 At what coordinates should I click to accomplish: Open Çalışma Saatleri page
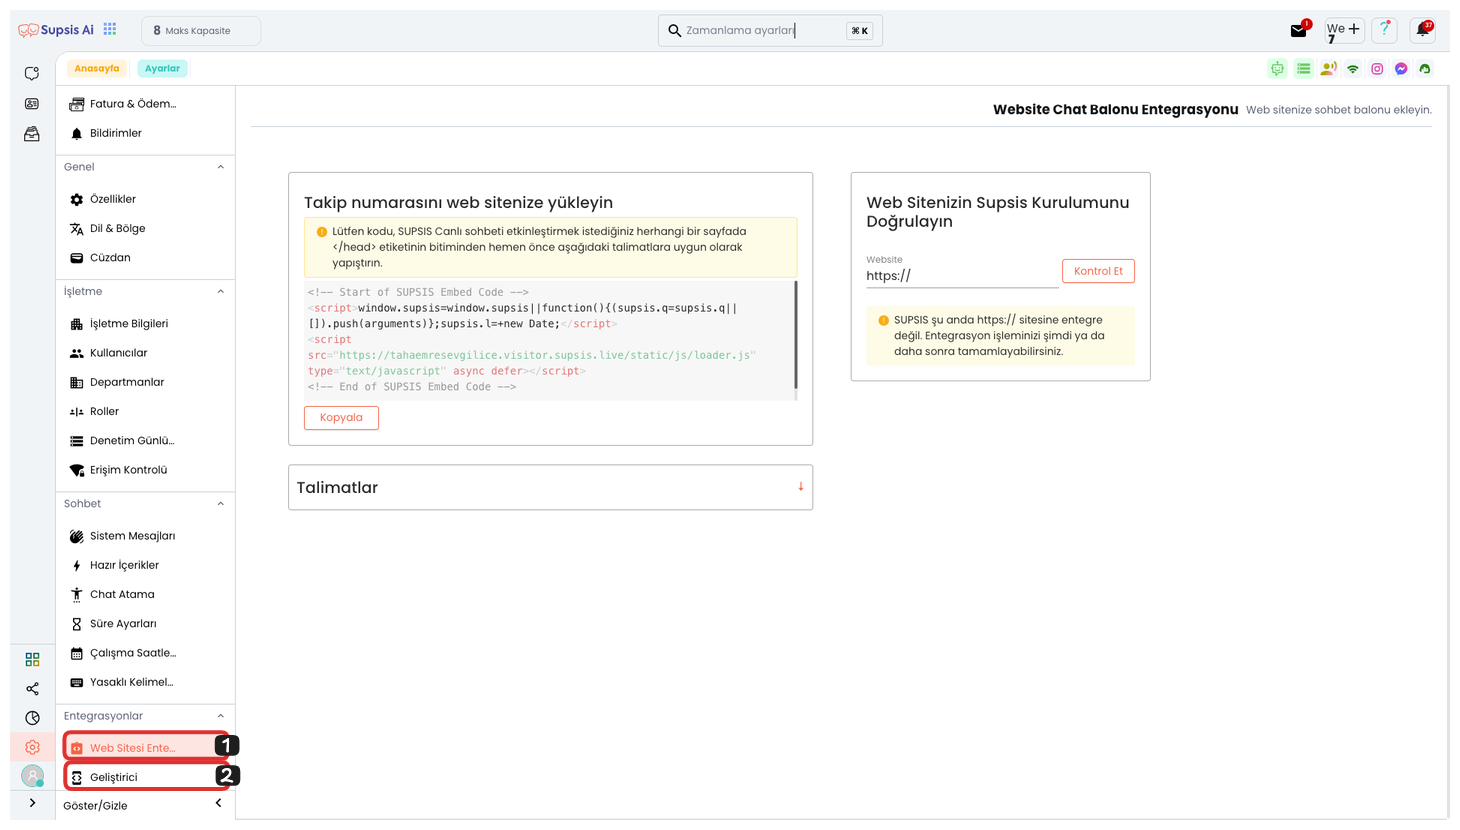coord(145,653)
